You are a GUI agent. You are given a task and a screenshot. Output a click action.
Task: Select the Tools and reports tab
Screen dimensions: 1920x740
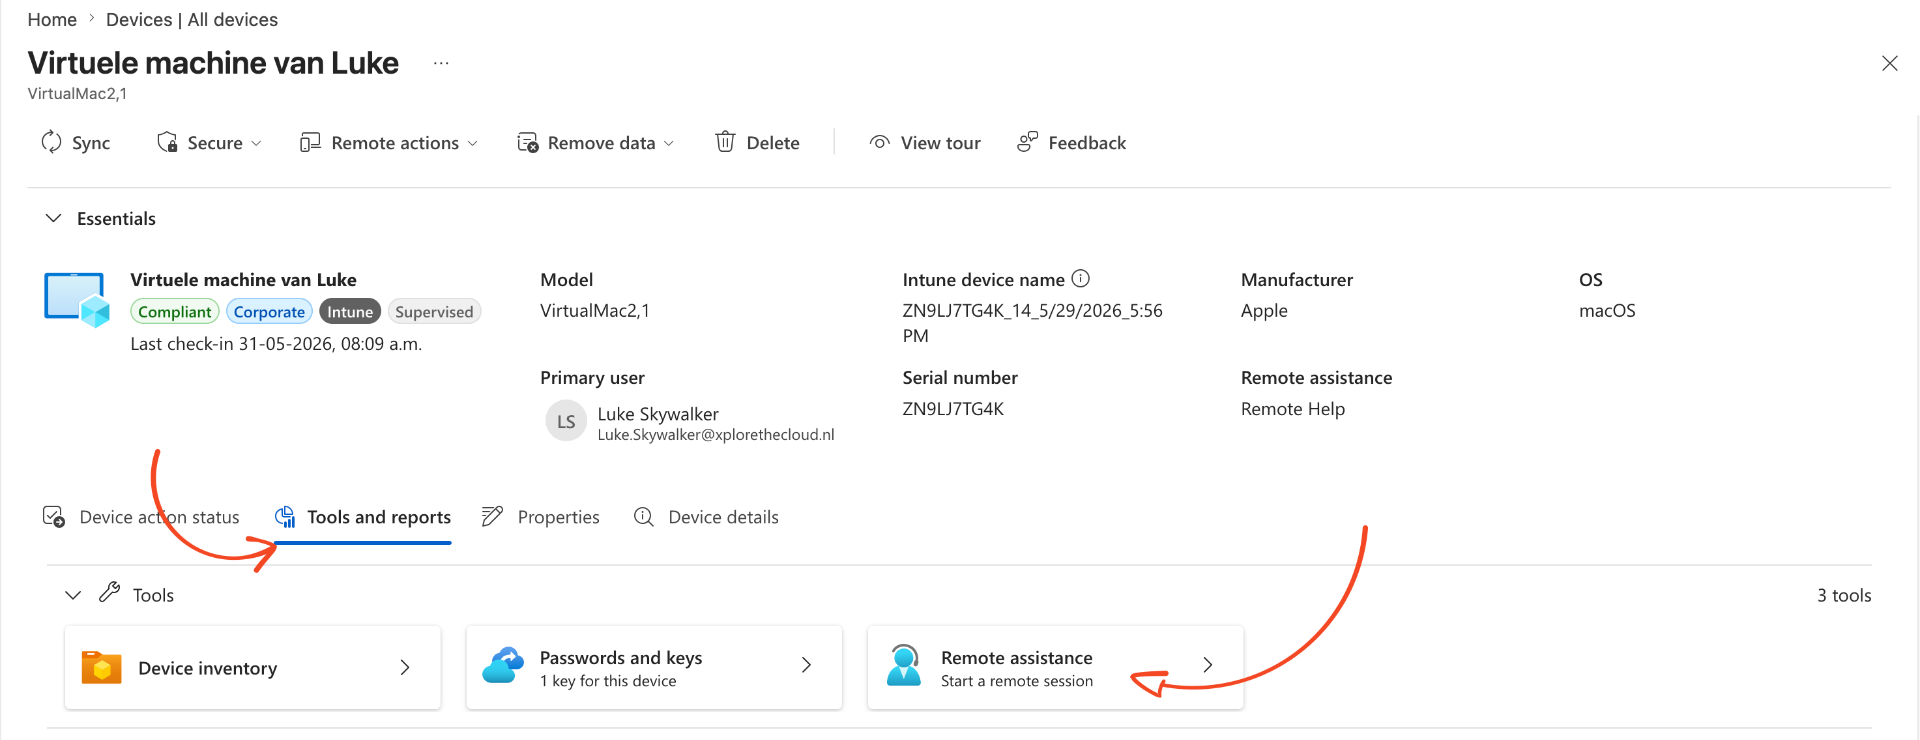pyautogui.click(x=363, y=517)
